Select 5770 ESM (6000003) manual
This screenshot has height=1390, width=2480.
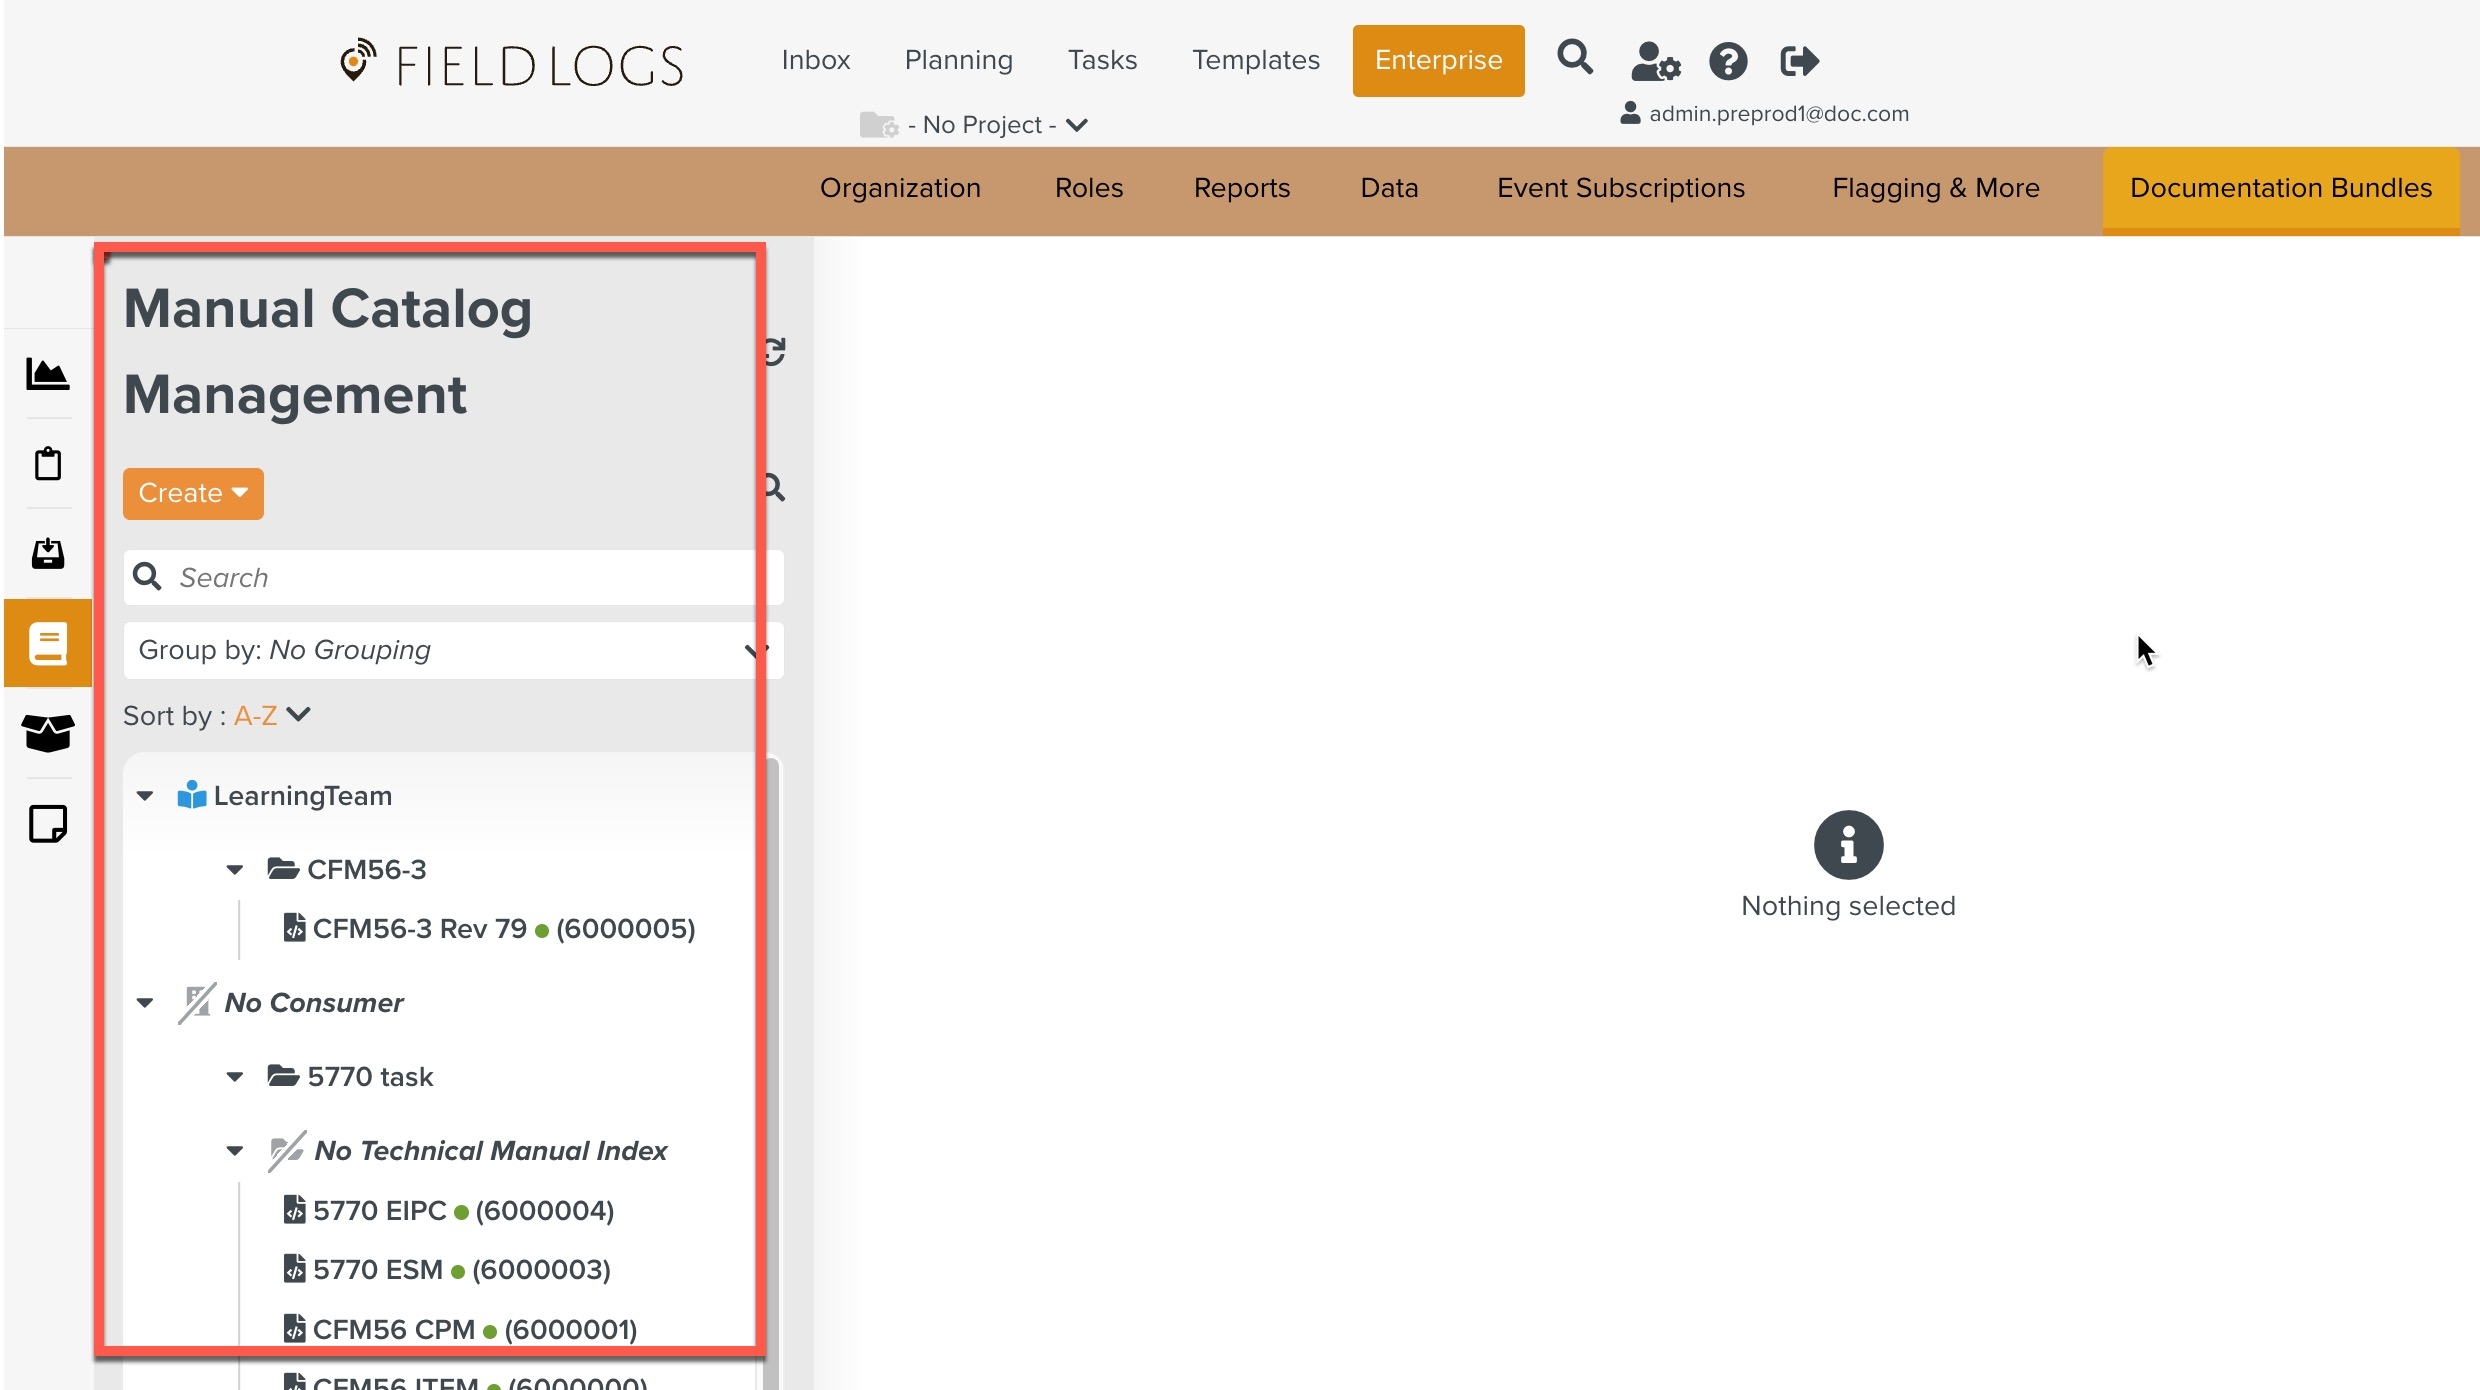[x=461, y=1269]
